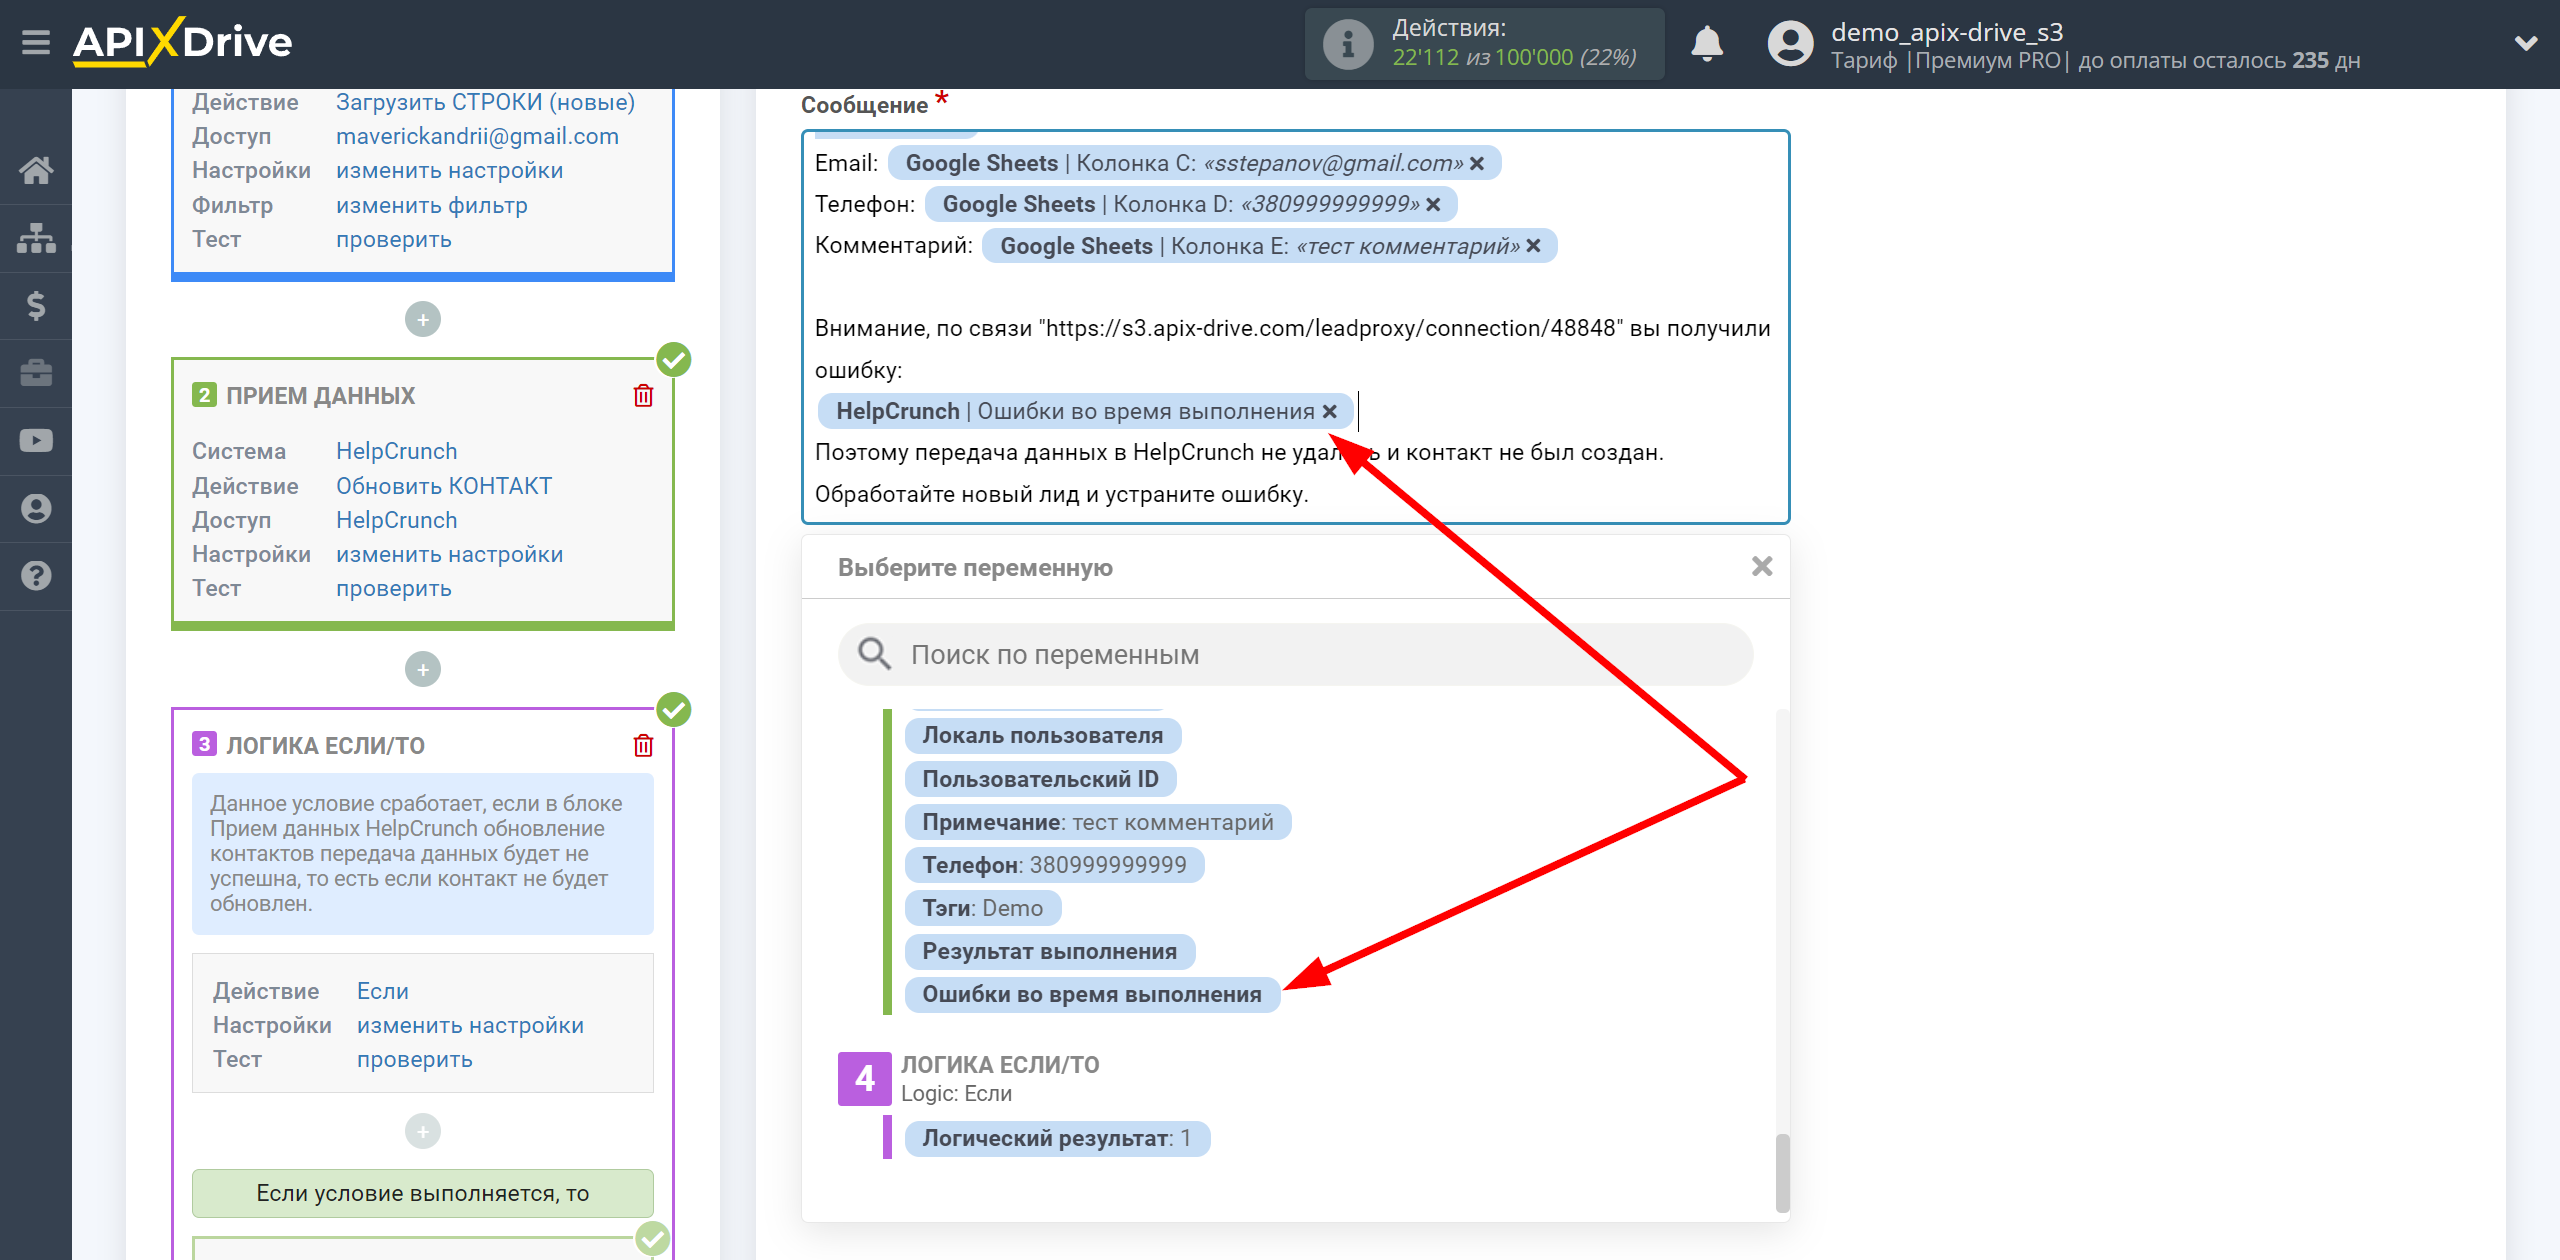
Task: Click the step 4 ЛОГИКА ЕСЛИ/ТО header
Action: (x=1000, y=1065)
